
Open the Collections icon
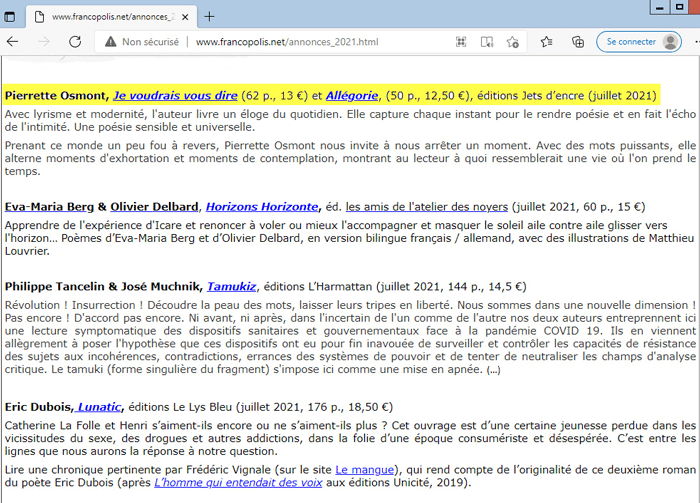click(578, 42)
